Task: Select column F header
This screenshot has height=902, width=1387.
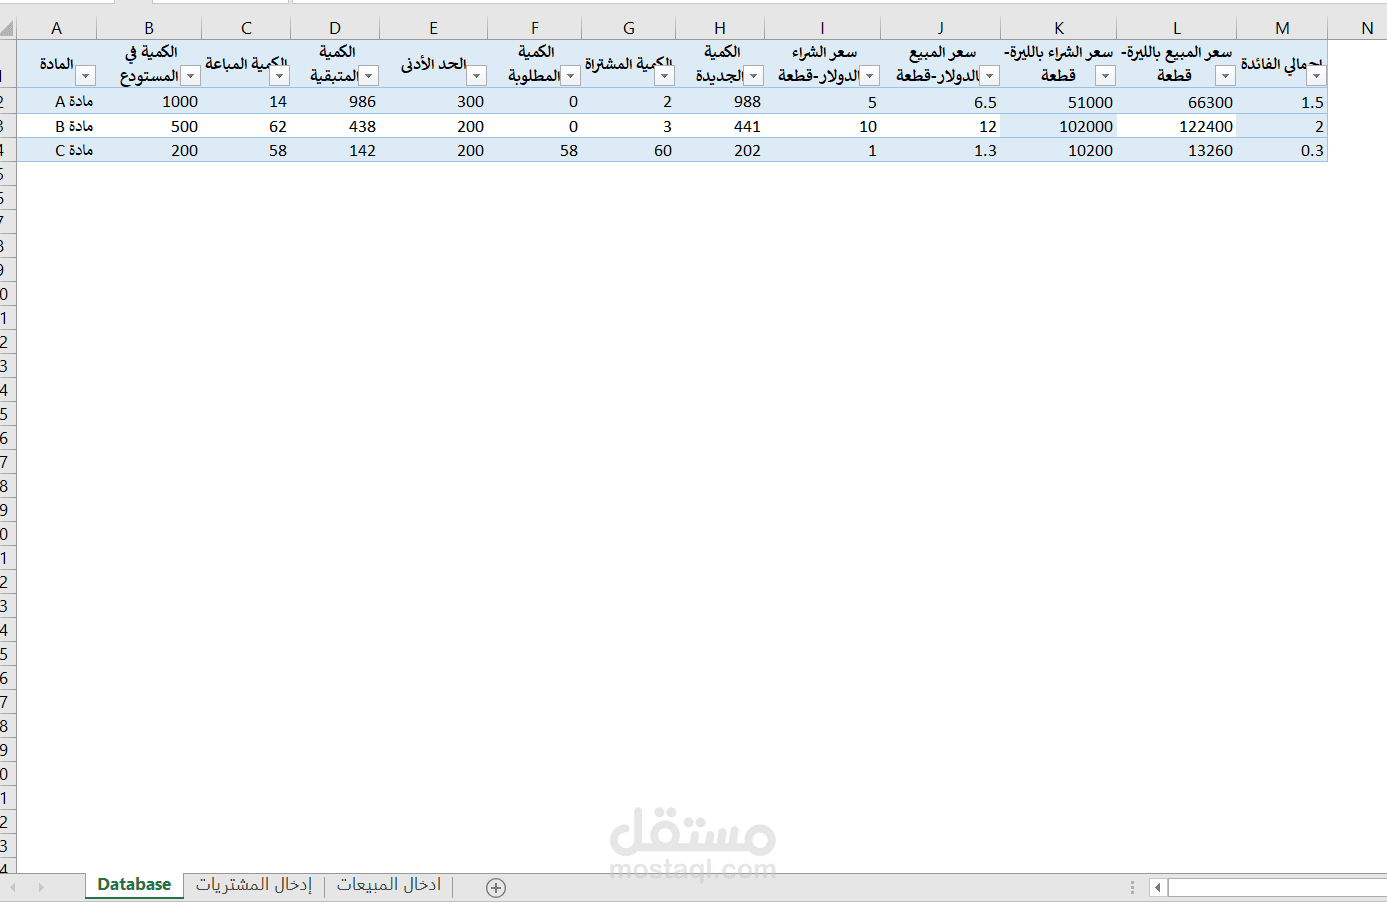Action: pos(534,28)
